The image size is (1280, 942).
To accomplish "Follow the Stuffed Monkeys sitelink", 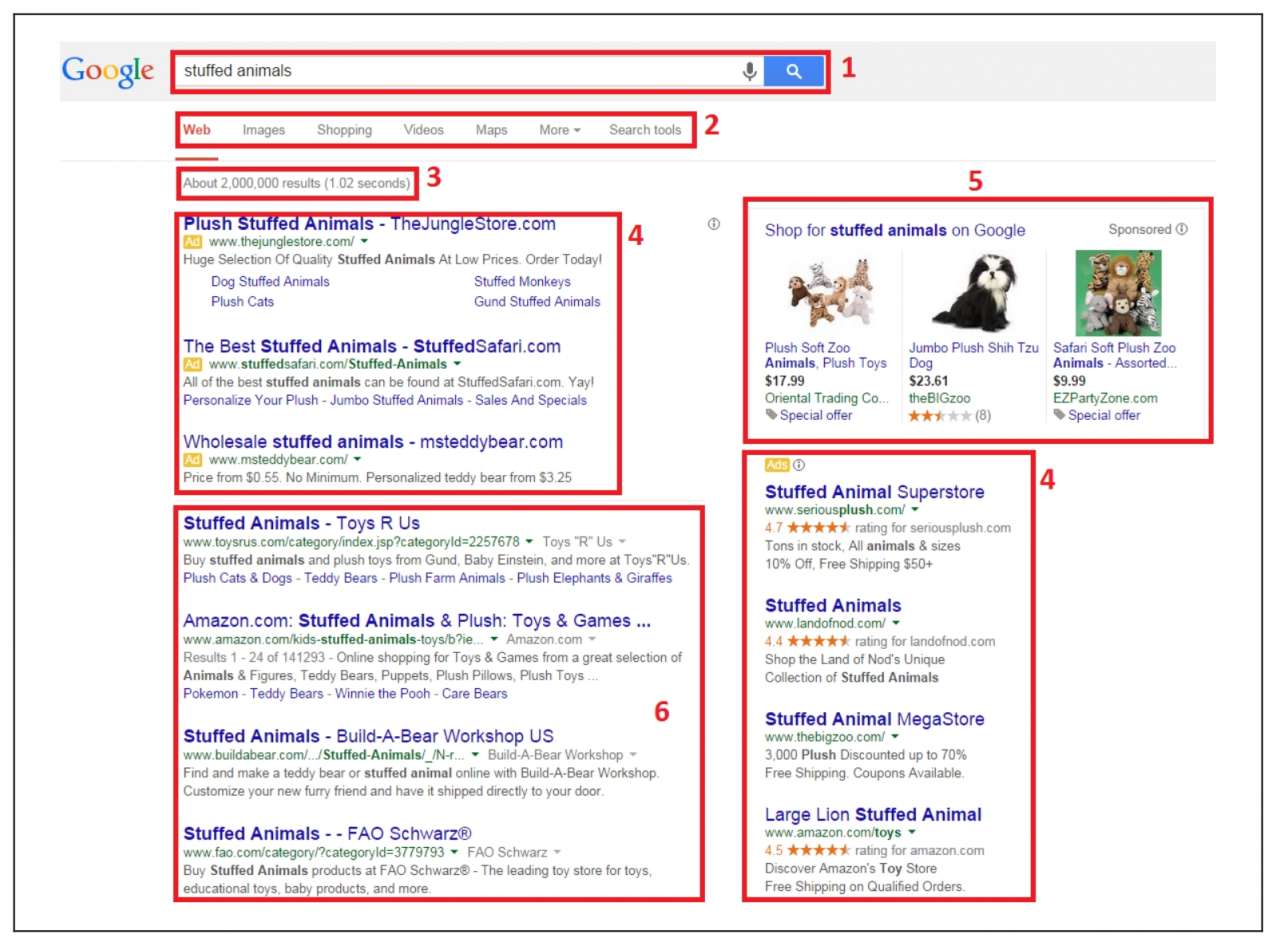I will point(523,282).
